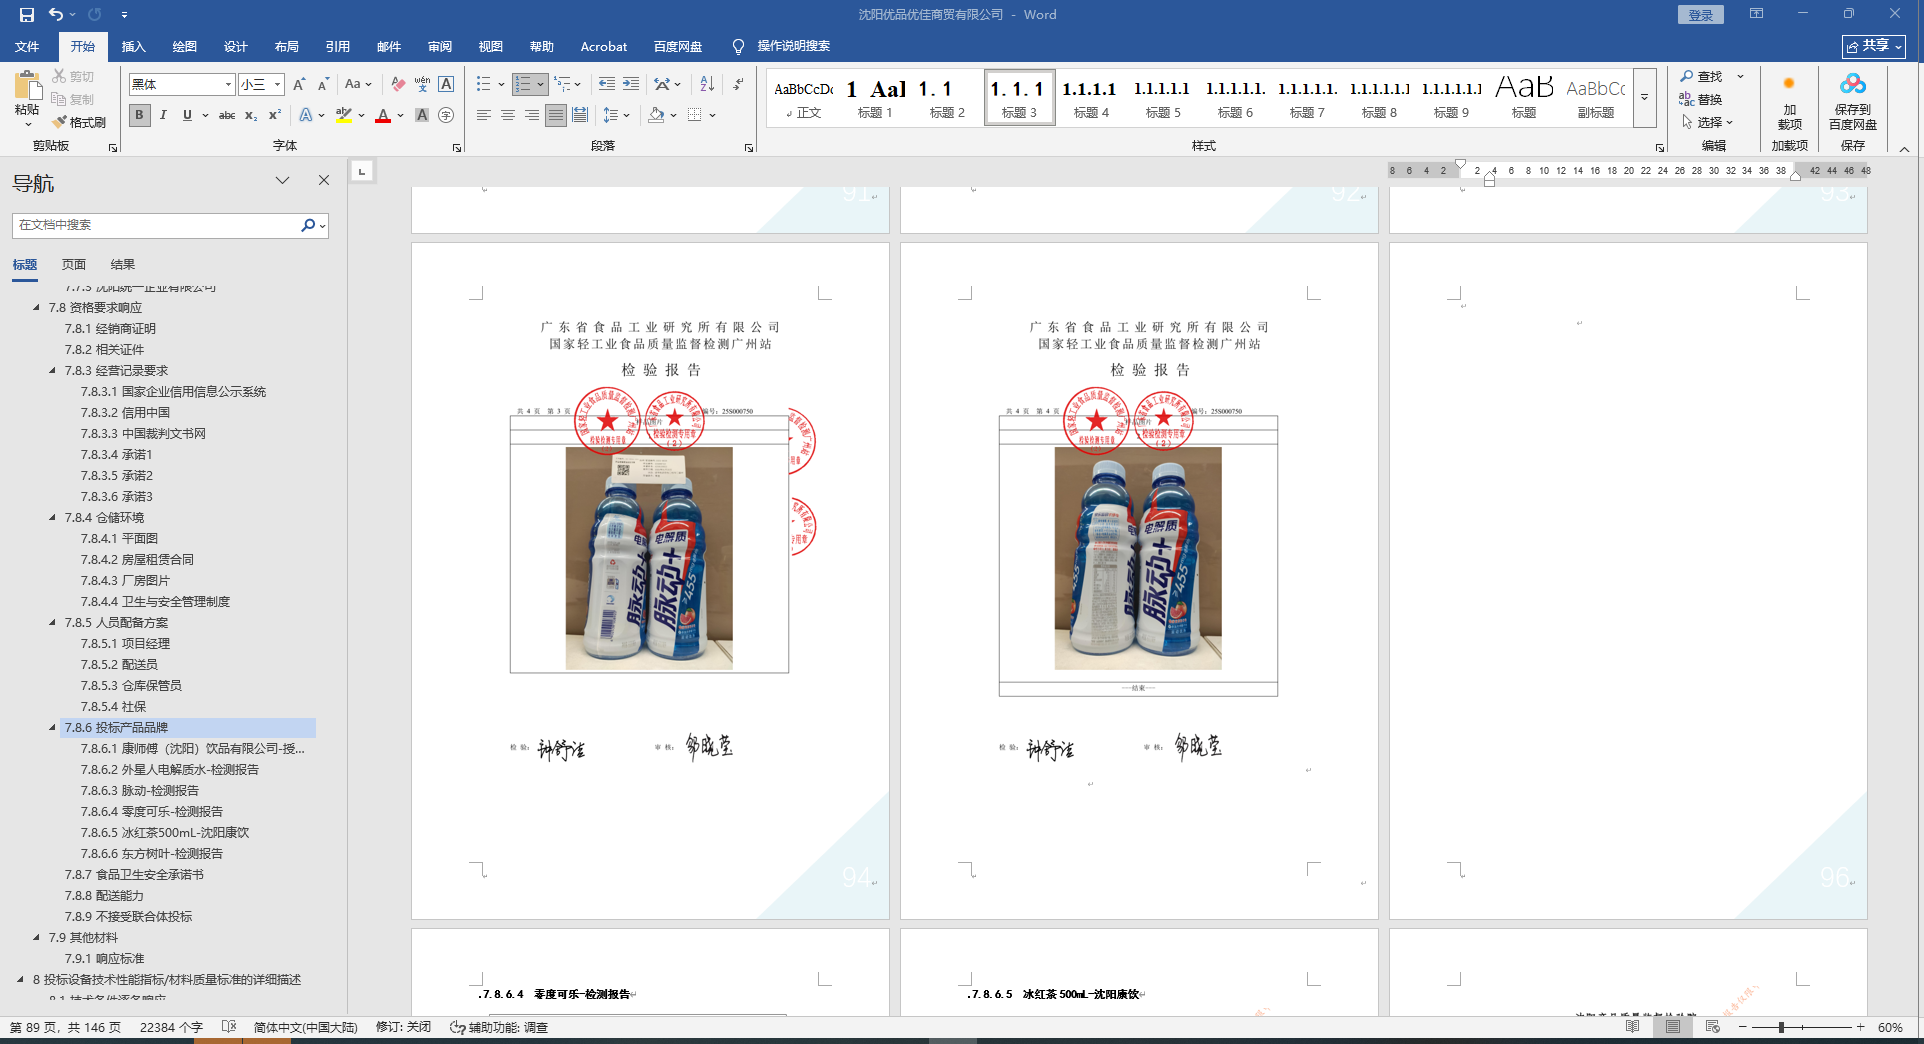Apply character shading
Image resolution: width=1924 pixels, height=1044 pixels.
click(x=422, y=116)
